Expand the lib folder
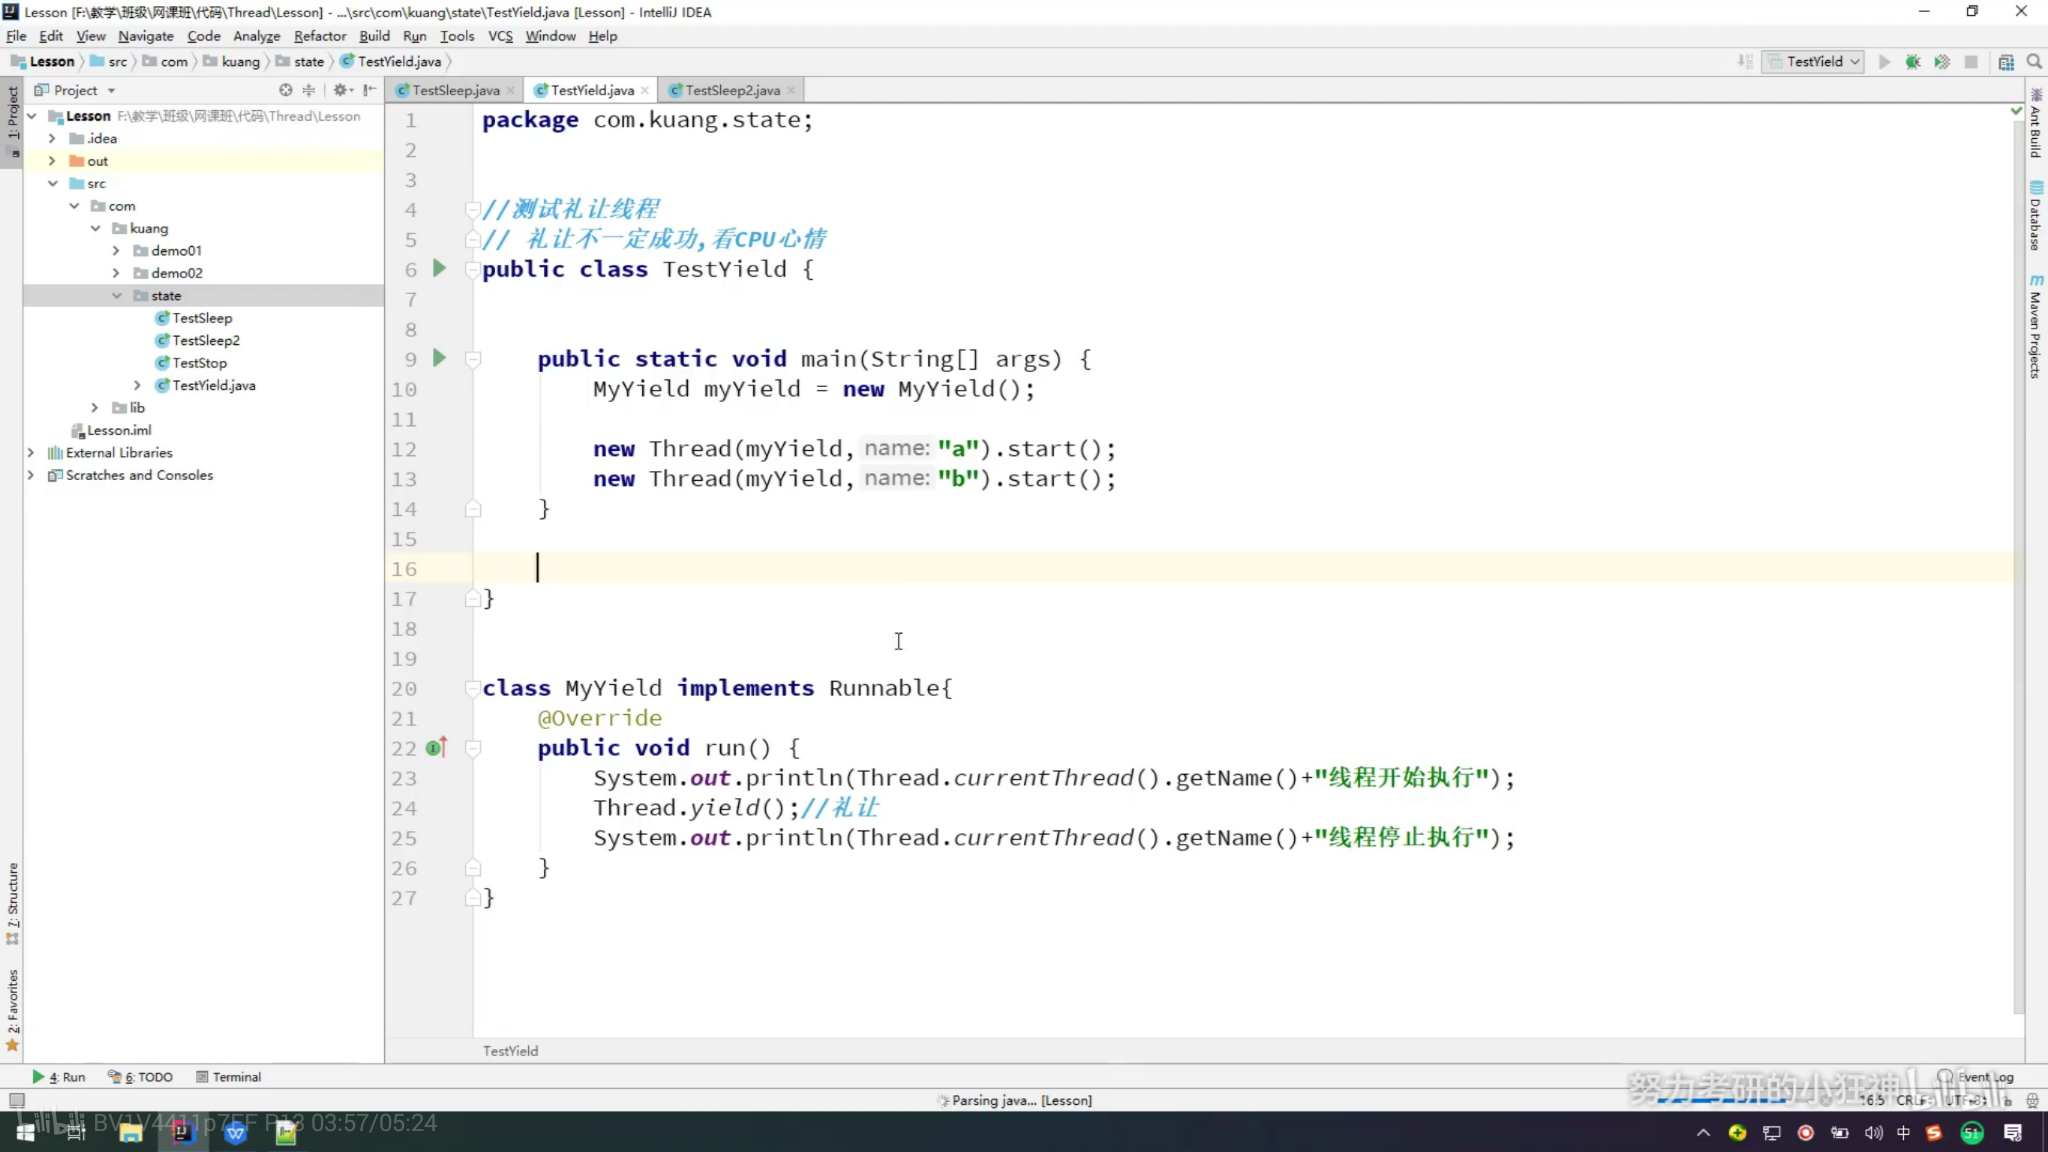Screen dimensions: 2048x1152 tap(95, 407)
